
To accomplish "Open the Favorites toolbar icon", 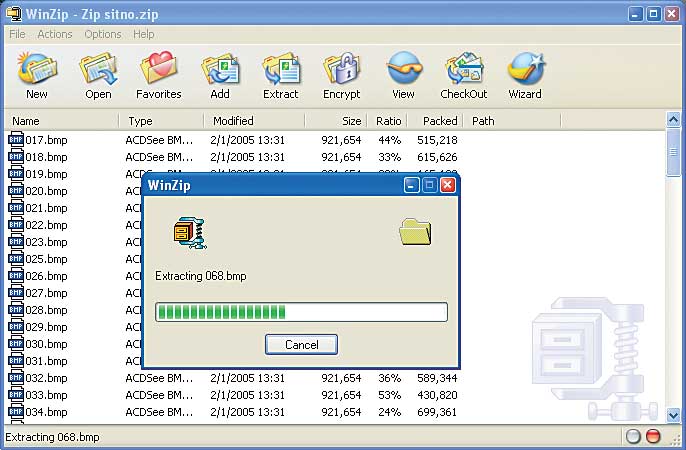I will pyautogui.click(x=158, y=68).
